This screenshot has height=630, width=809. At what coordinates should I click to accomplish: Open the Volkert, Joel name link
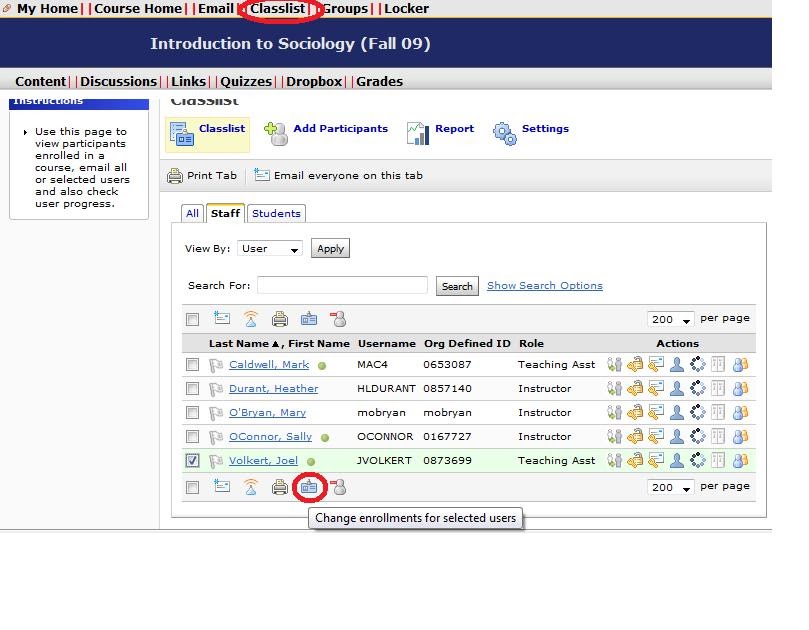tap(263, 460)
